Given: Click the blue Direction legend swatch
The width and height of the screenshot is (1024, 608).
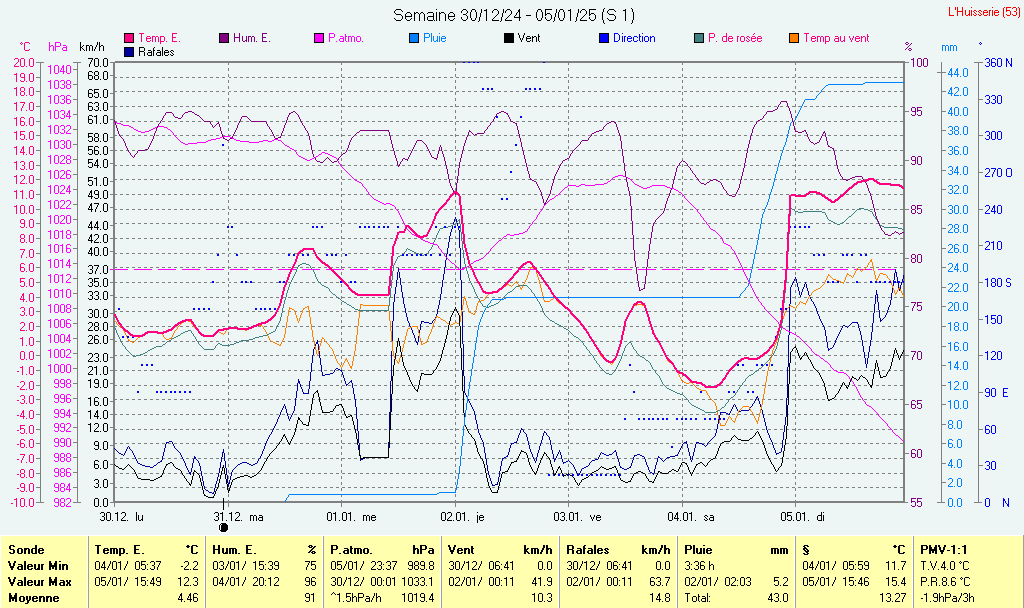Looking at the screenshot, I should 604,38.
